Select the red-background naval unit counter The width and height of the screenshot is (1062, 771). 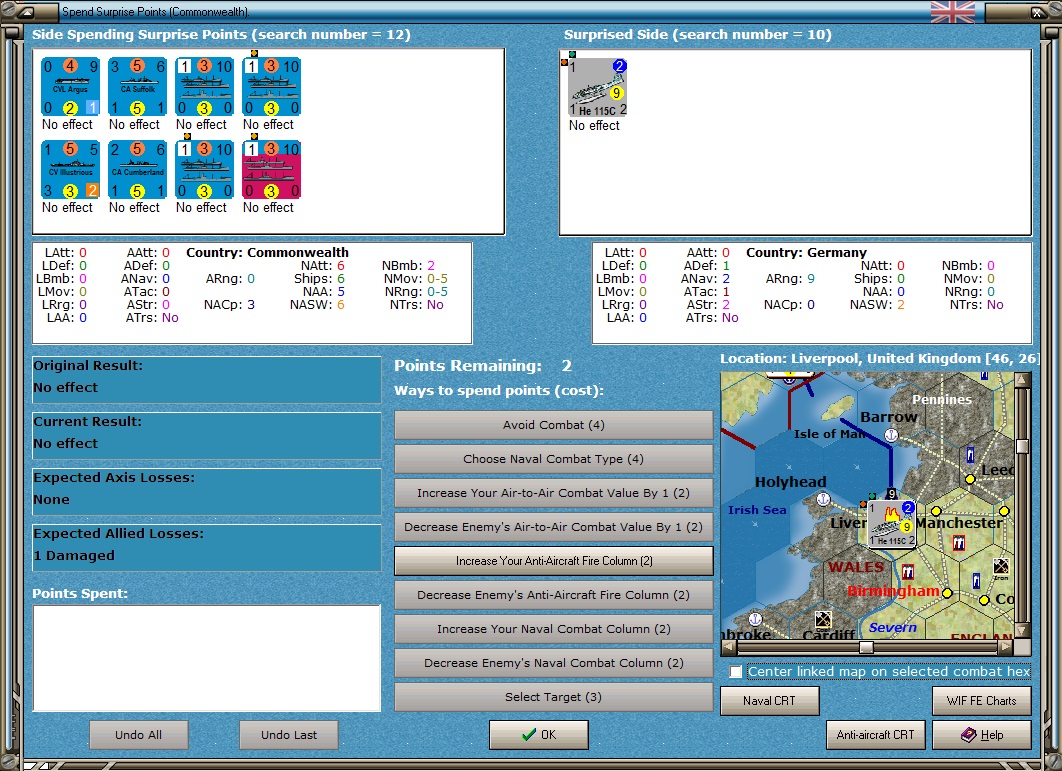[x=272, y=169]
